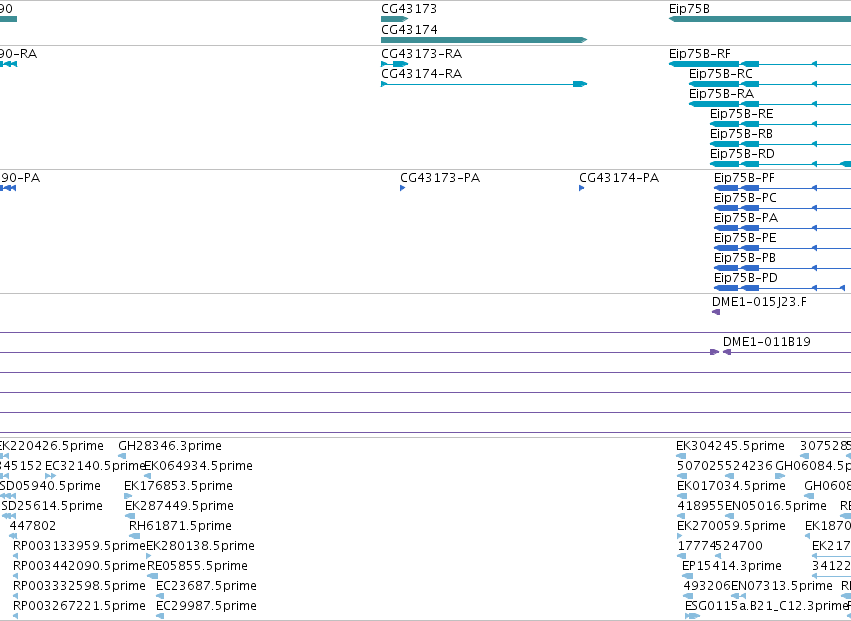Viewport: 851px width, 621px height.
Task: Select EST RP003133959.5prime
Action: point(79,546)
